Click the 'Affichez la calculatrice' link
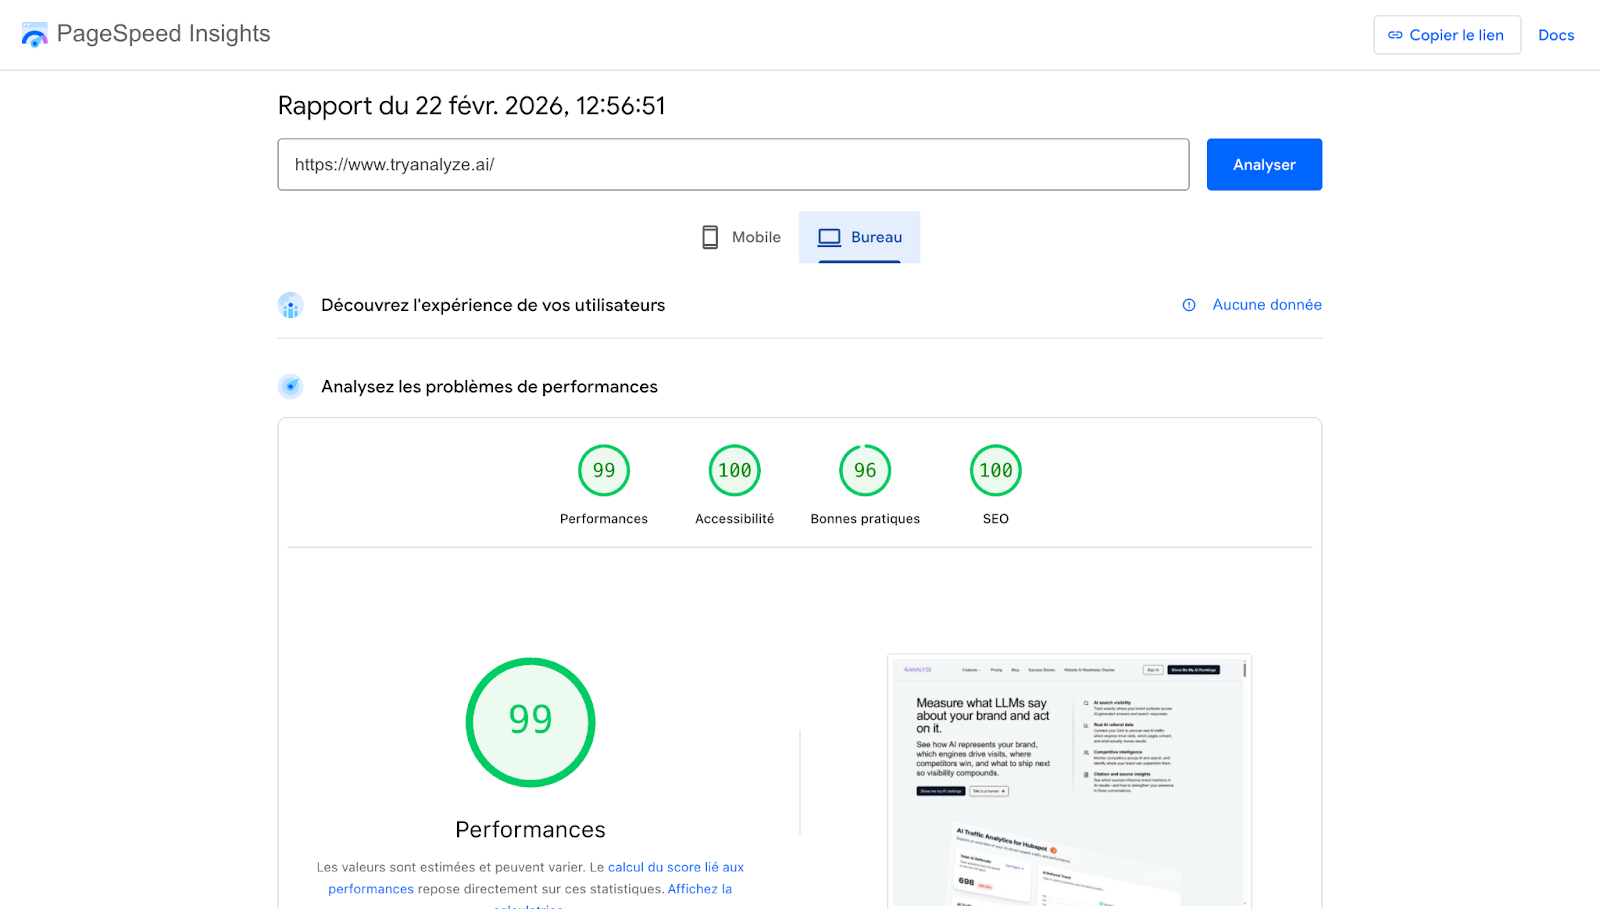This screenshot has width=1600, height=909. pos(700,888)
